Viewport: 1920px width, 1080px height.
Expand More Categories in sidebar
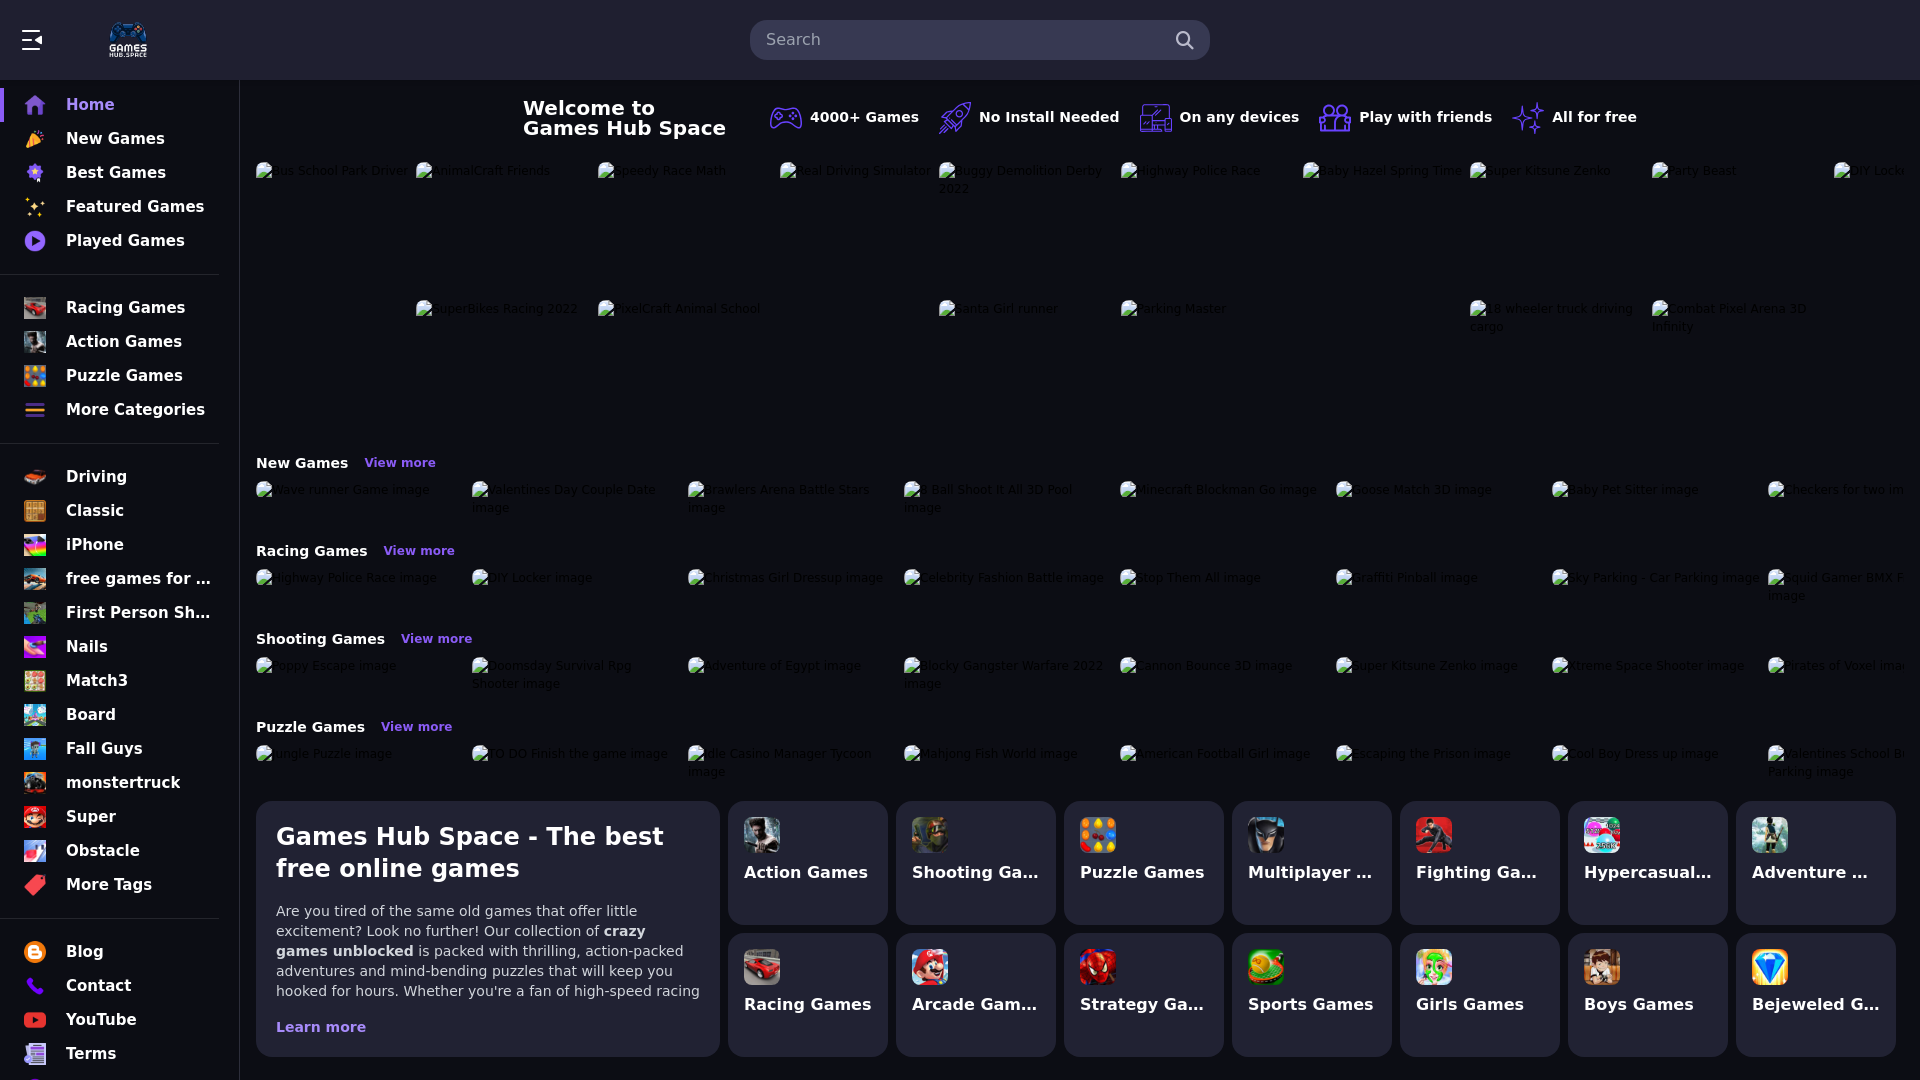(x=110, y=410)
